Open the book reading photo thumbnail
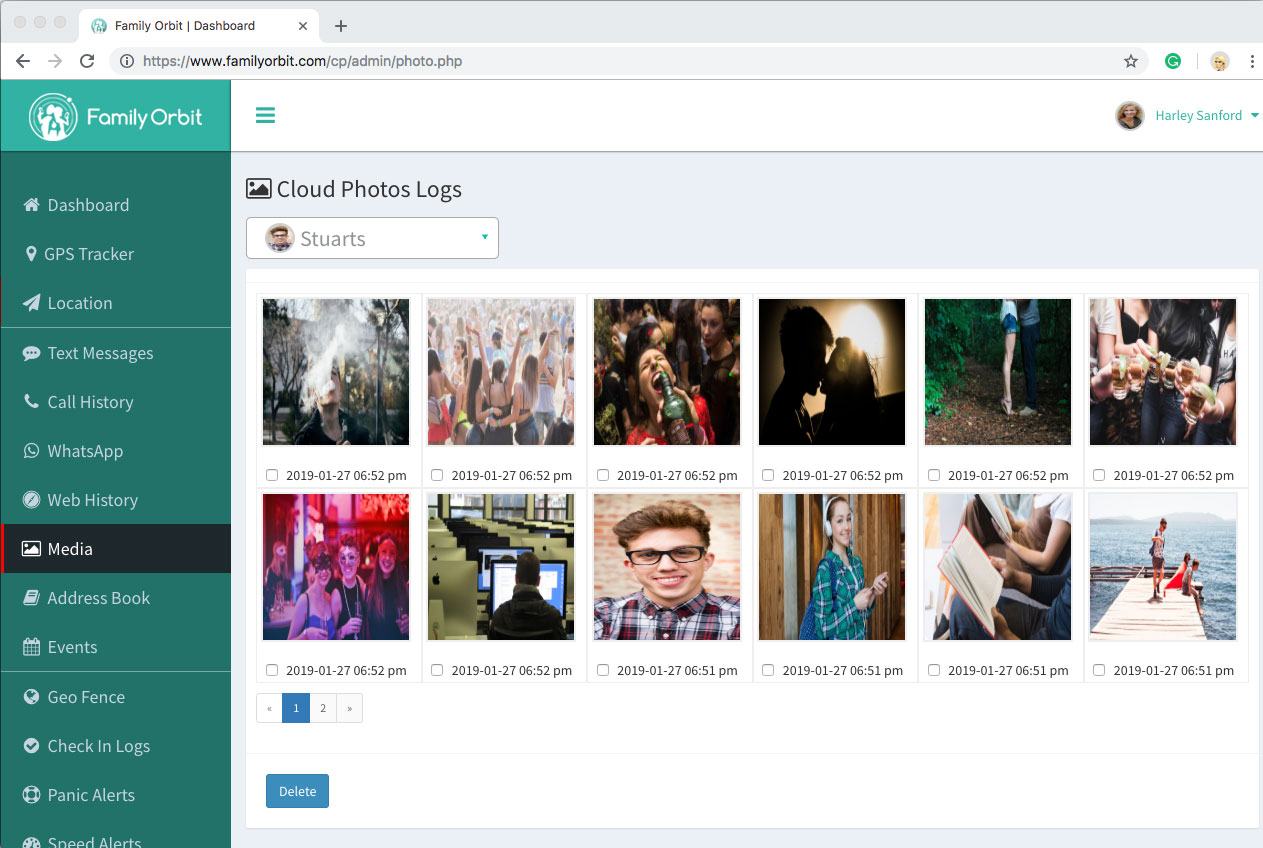 (x=998, y=567)
